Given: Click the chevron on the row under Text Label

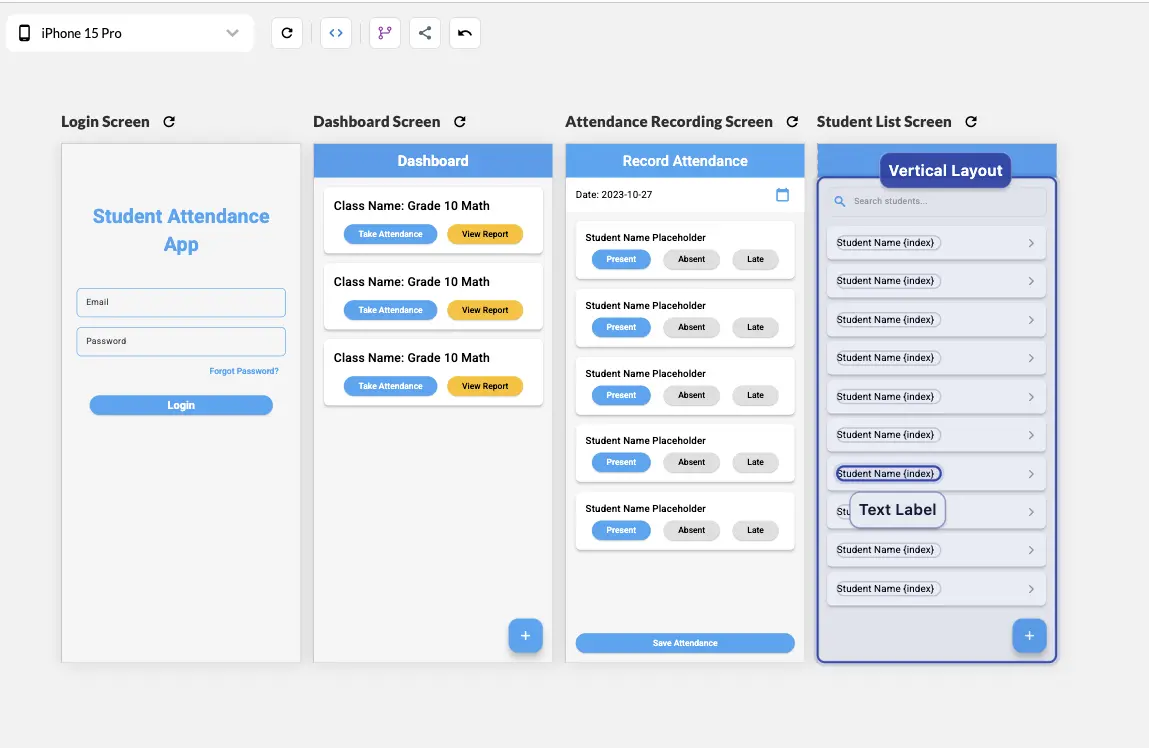Looking at the screenshot, I should pos(1031,512).
